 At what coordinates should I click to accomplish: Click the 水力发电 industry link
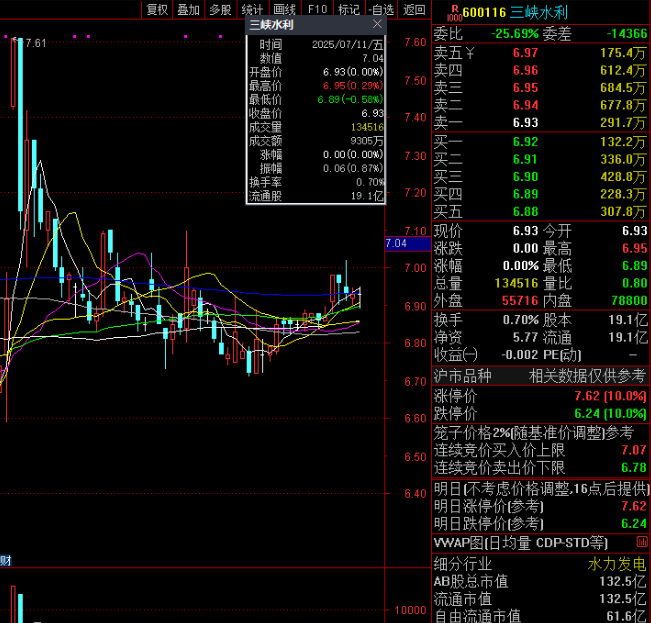coord(617,564)
